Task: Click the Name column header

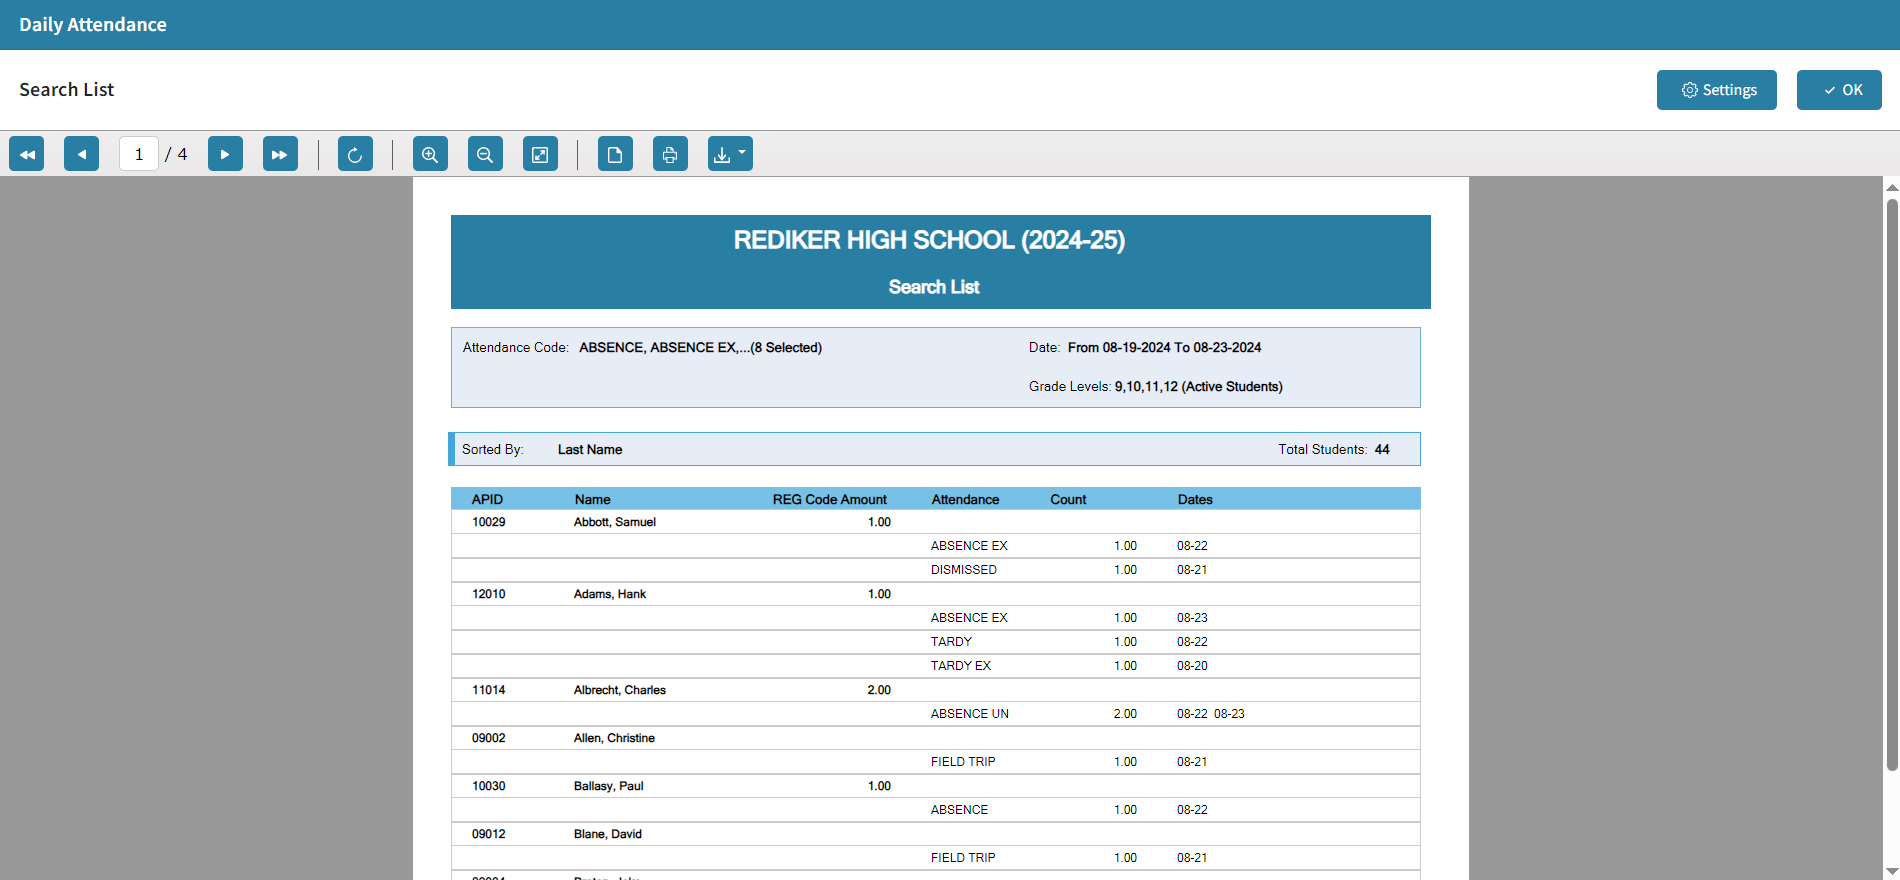Action: (x=593, y=499)
